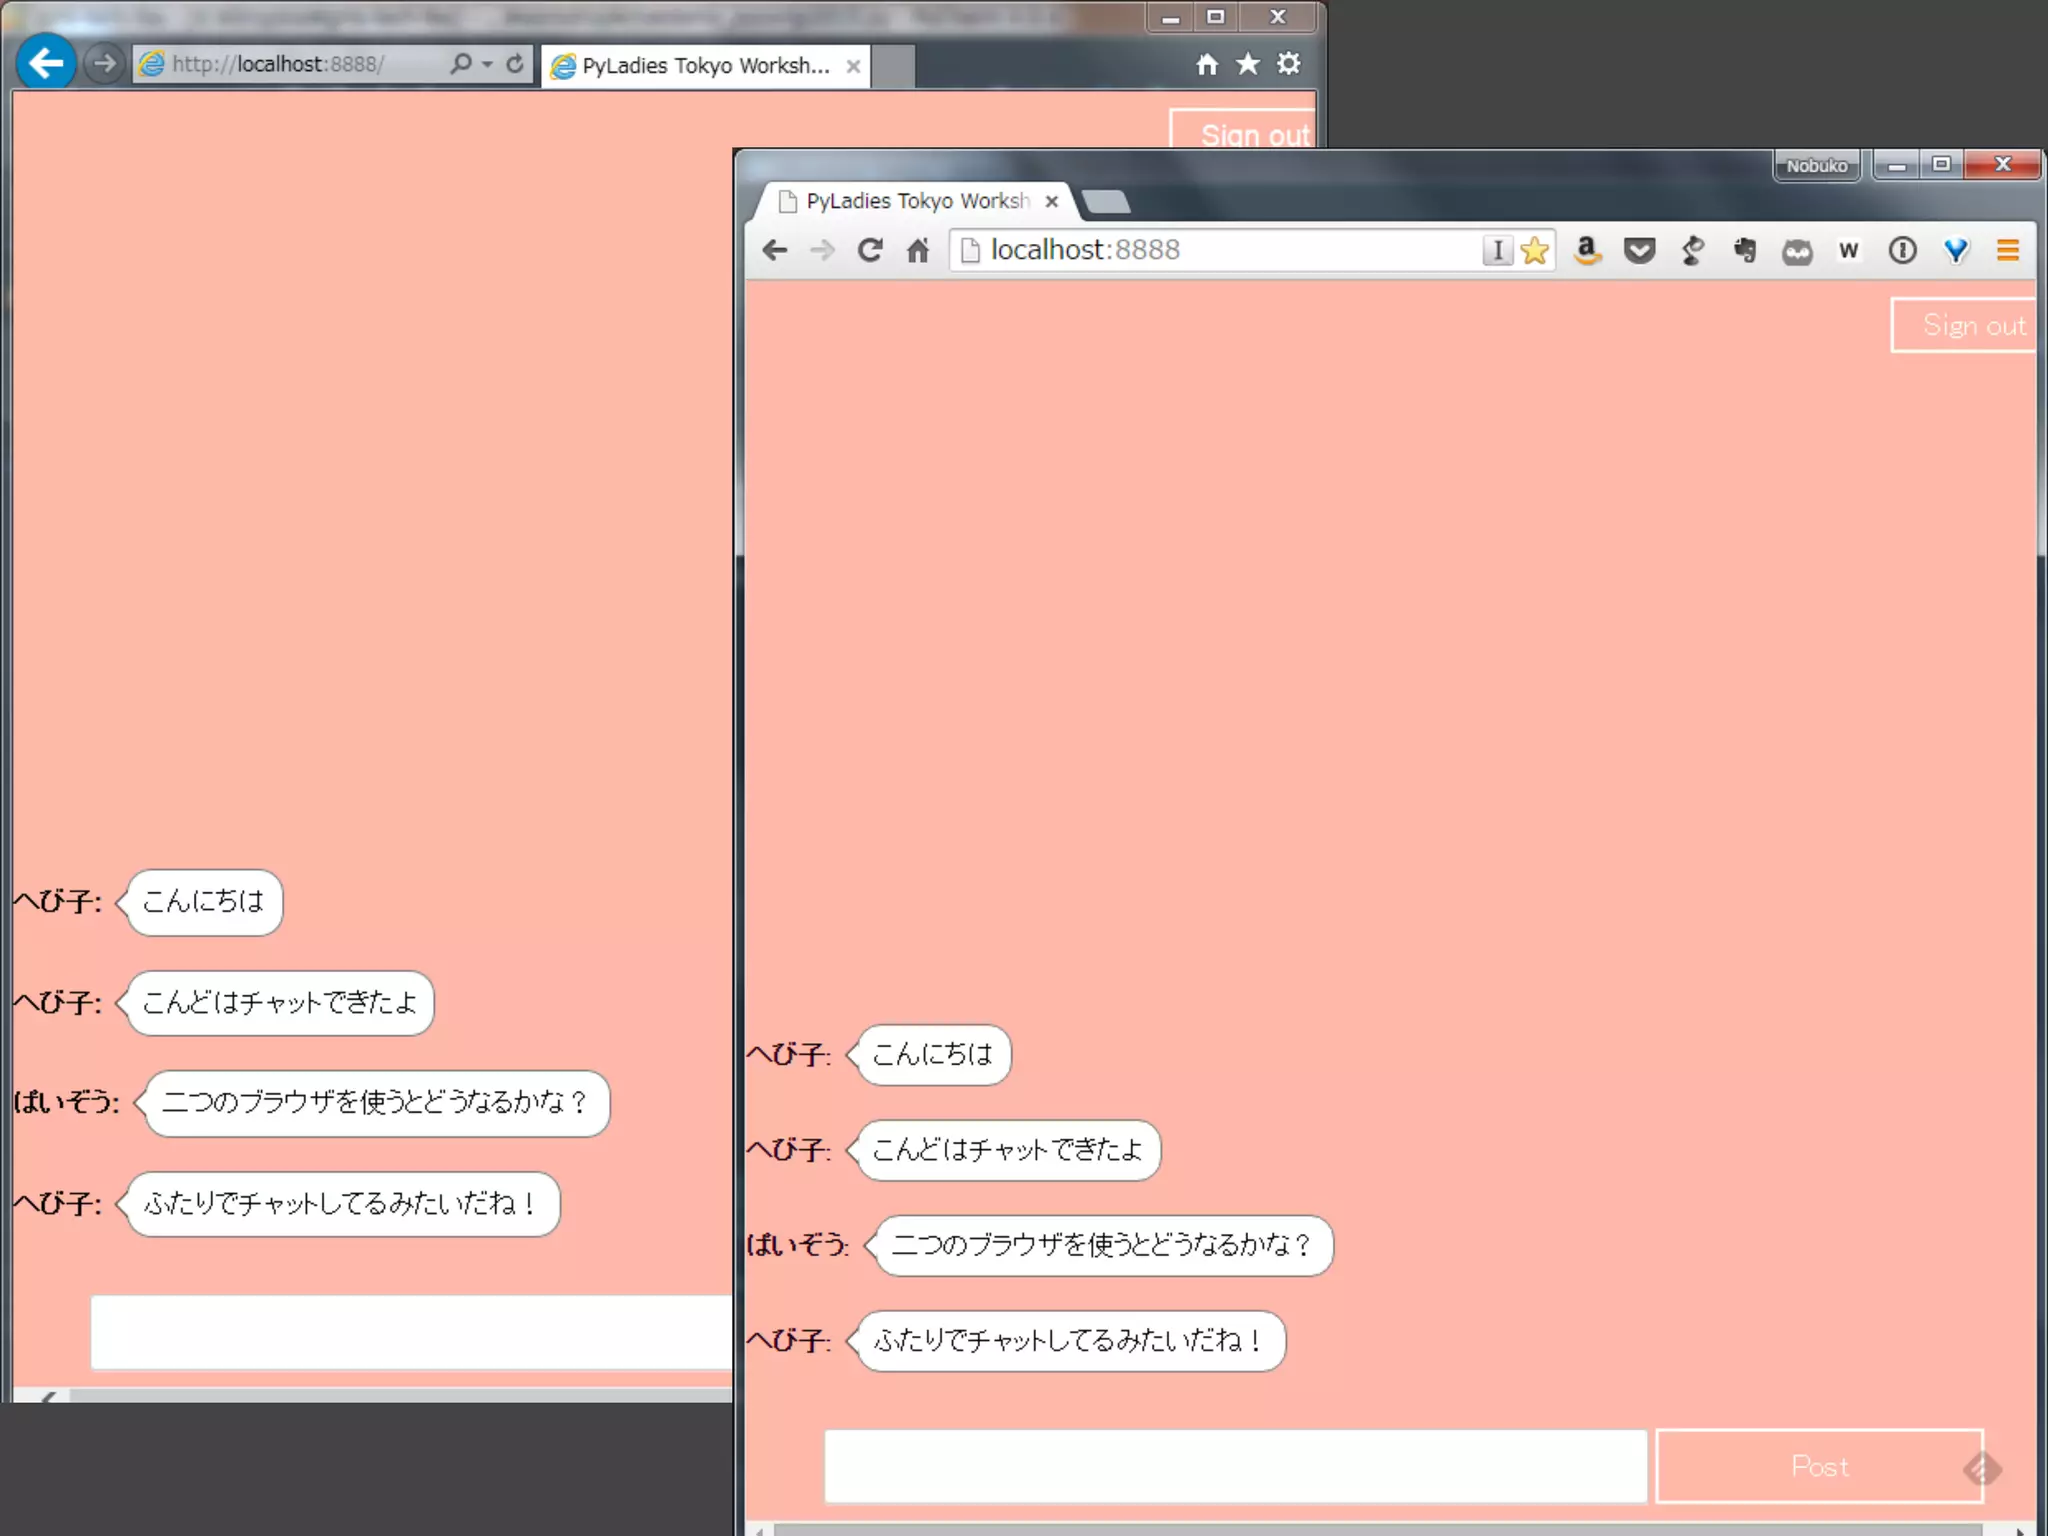Click the owl extension icon

pyautogui.click(x=1797, y=252)
